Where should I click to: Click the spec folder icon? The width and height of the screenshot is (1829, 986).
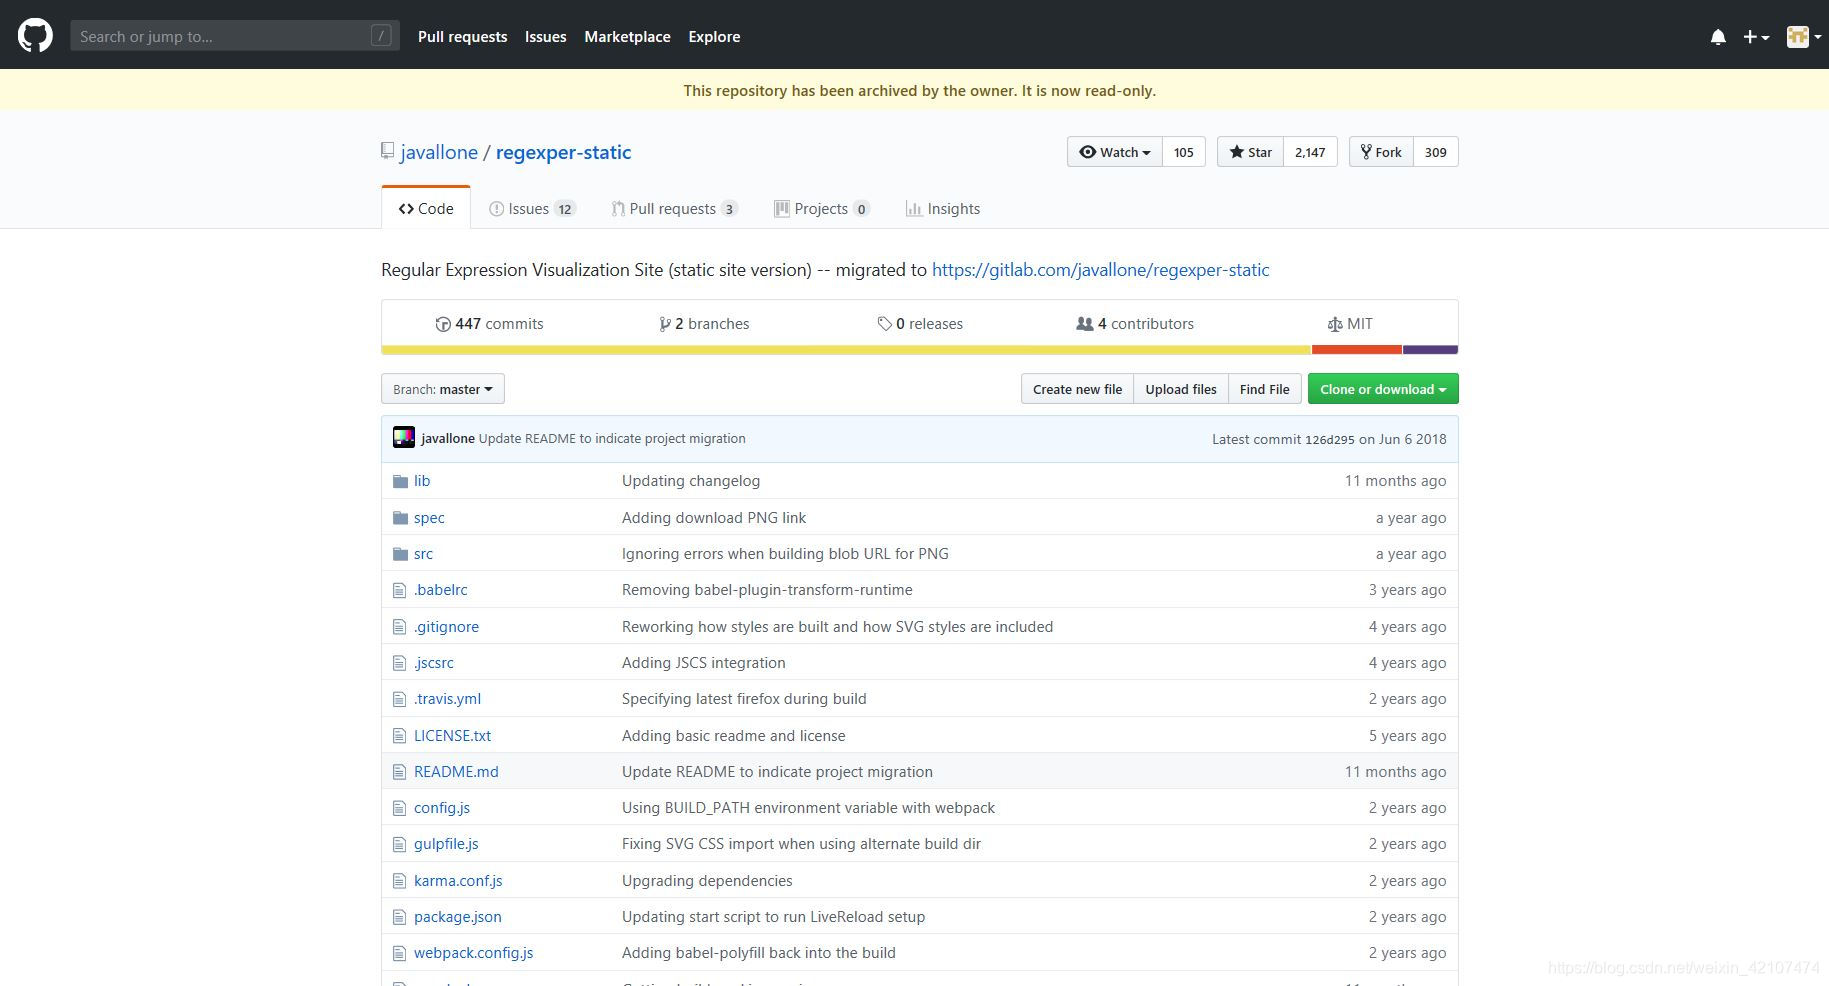click(x=401, y=518)
